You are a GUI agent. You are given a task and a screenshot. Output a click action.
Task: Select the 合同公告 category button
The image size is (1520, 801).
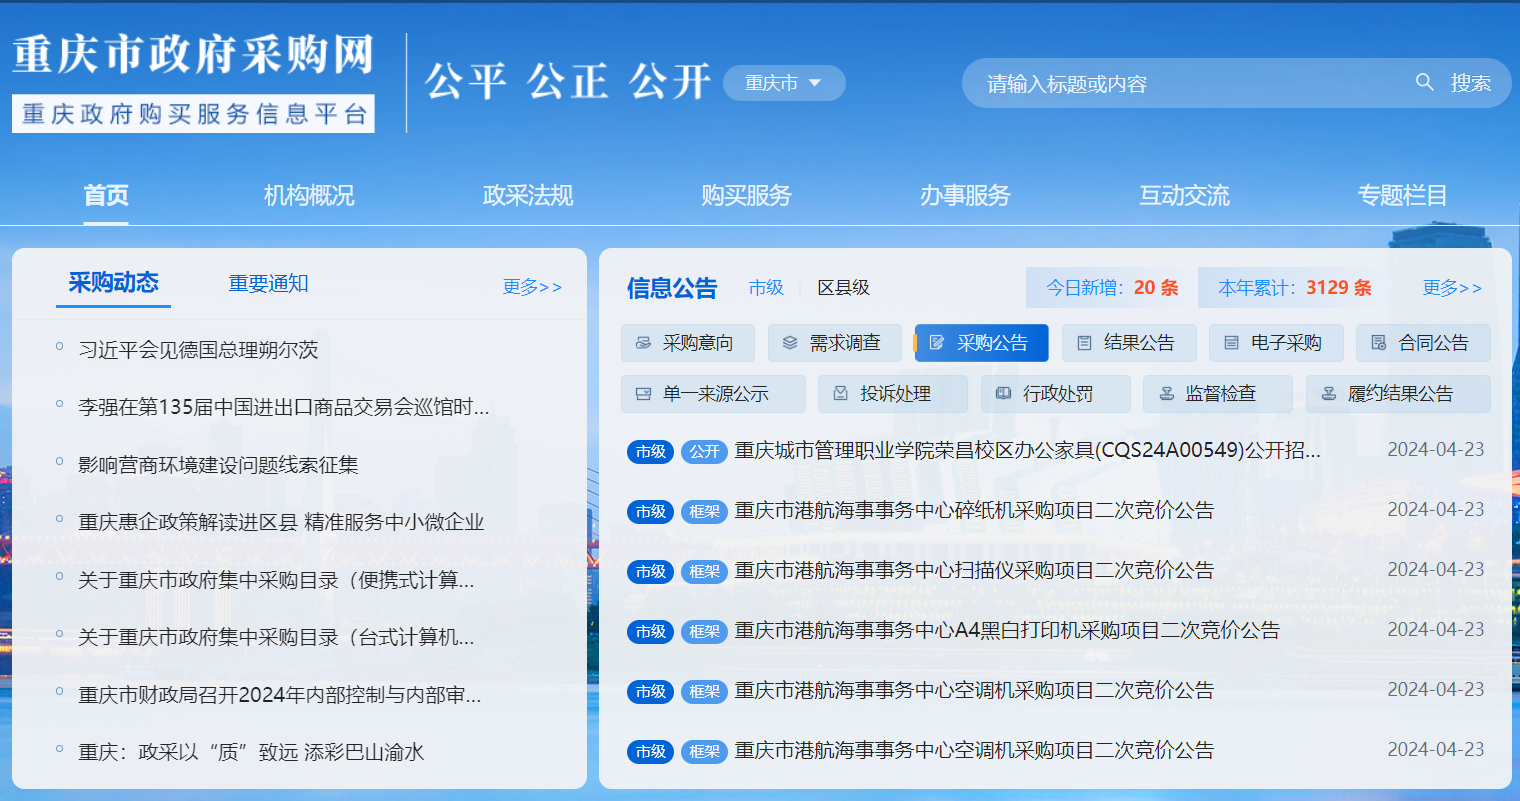point(1423,343)
